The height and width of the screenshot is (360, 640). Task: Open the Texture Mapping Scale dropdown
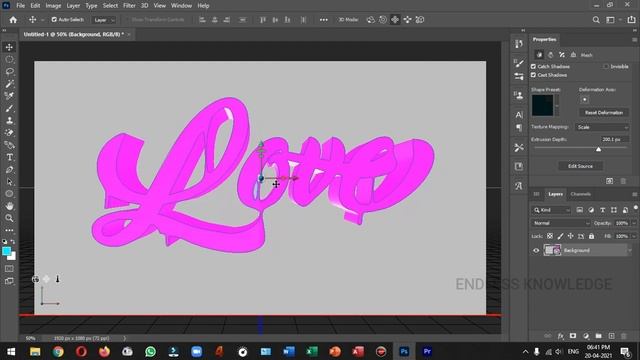point(602,127)
